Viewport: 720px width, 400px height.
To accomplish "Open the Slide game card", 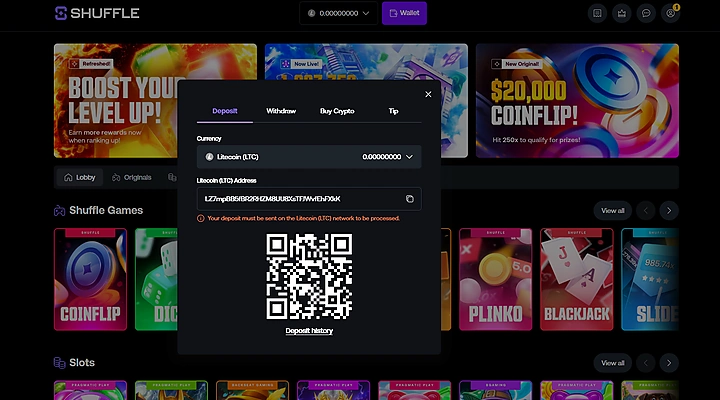I will pyautogui.click(x=650, y=279).
